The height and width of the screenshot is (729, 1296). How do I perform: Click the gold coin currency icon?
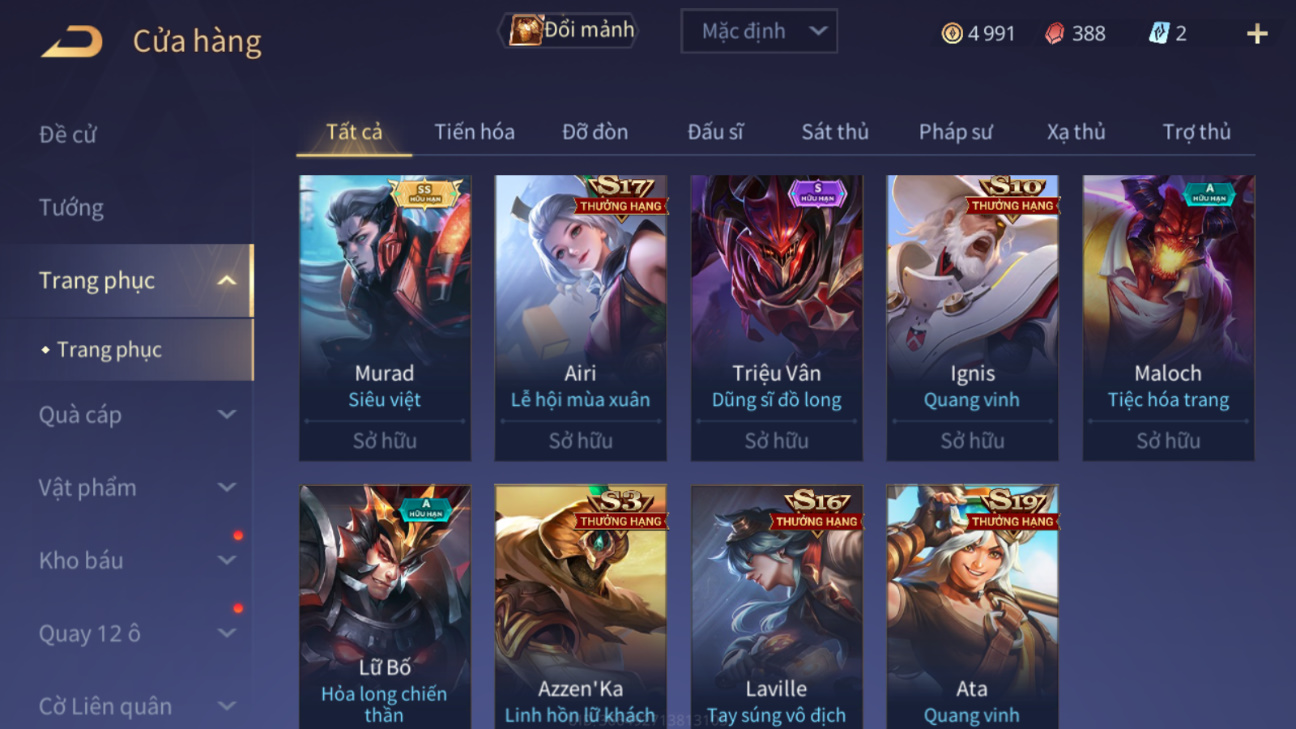(952, 33)
